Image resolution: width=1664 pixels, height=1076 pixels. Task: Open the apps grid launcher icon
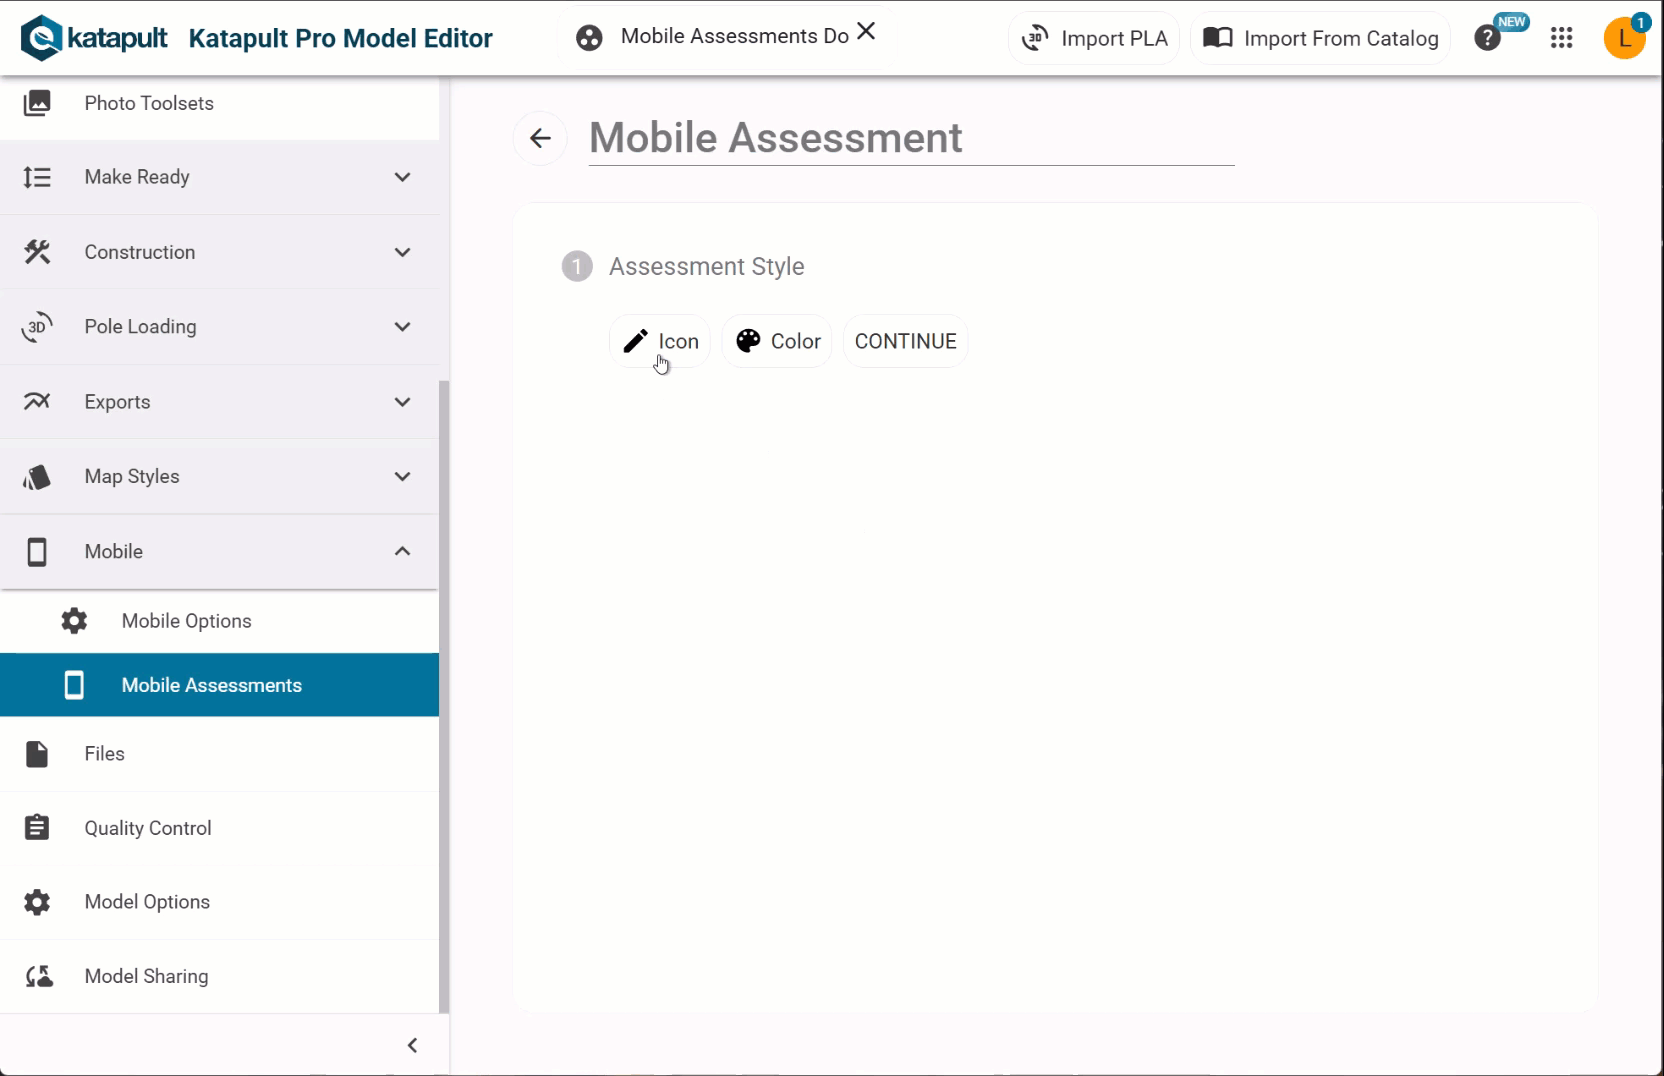pos(1561,38)
